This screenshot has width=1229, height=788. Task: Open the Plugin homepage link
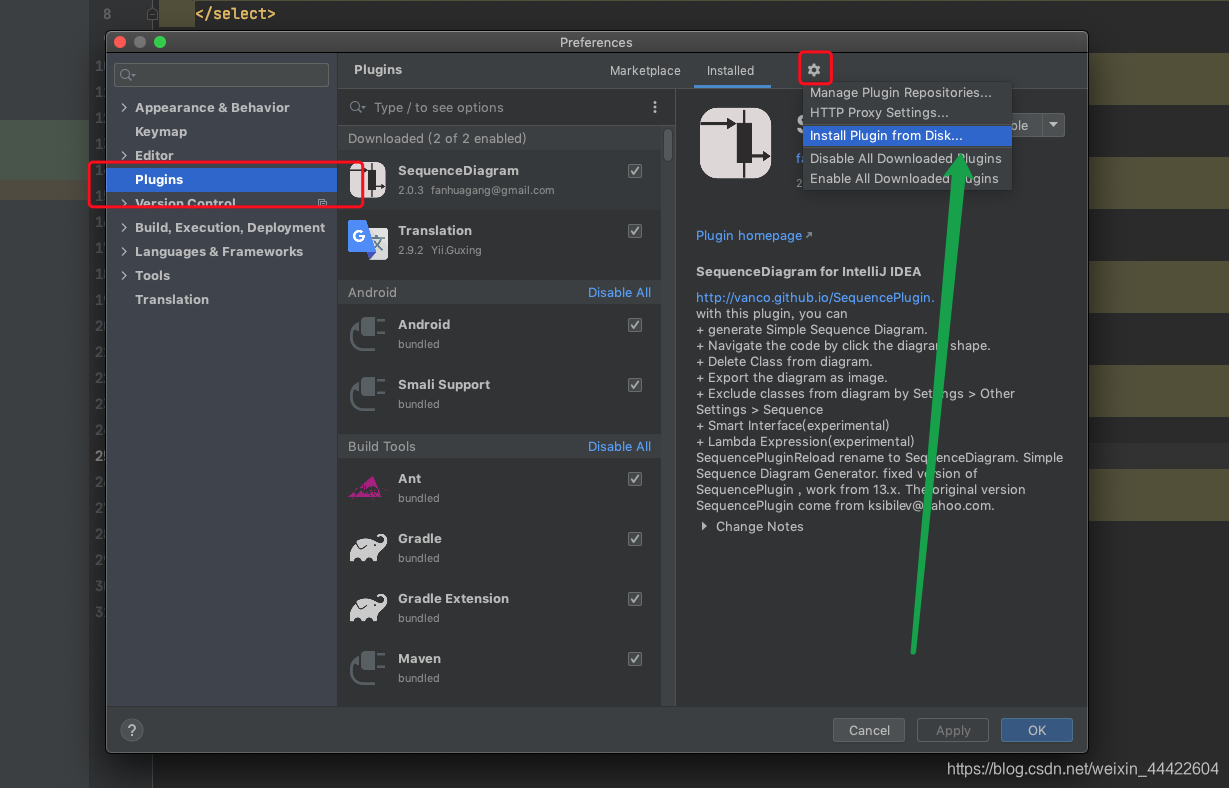(x=754, y=235)
